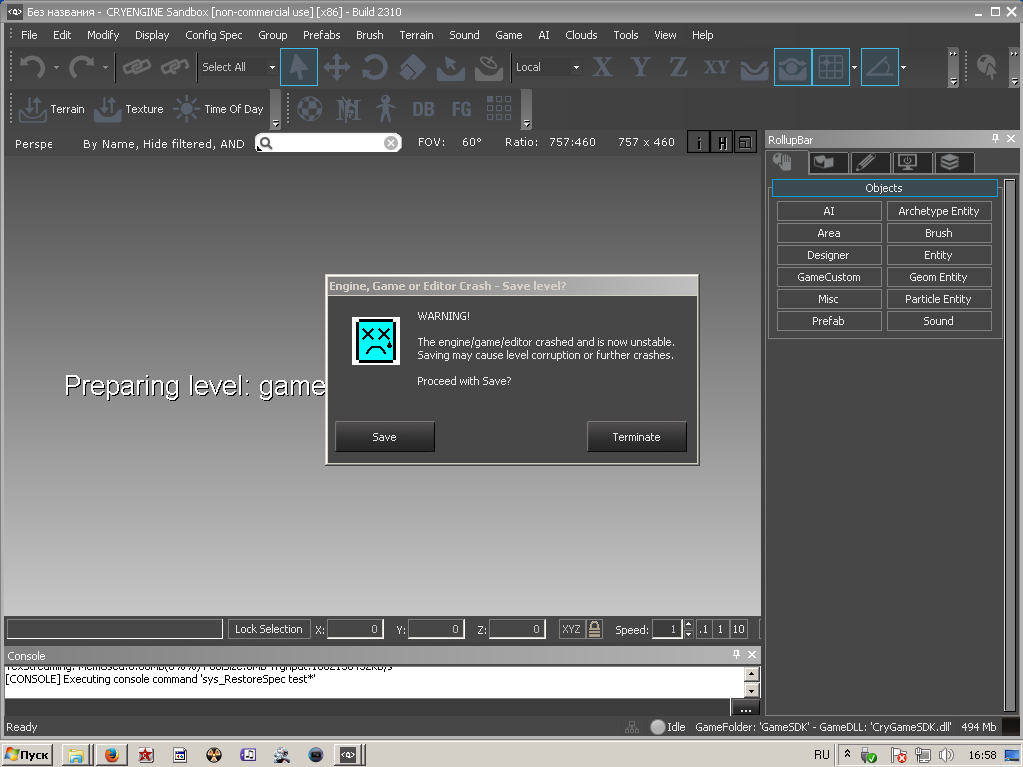Open the Material Editor sphere icon

pos(309,109)
